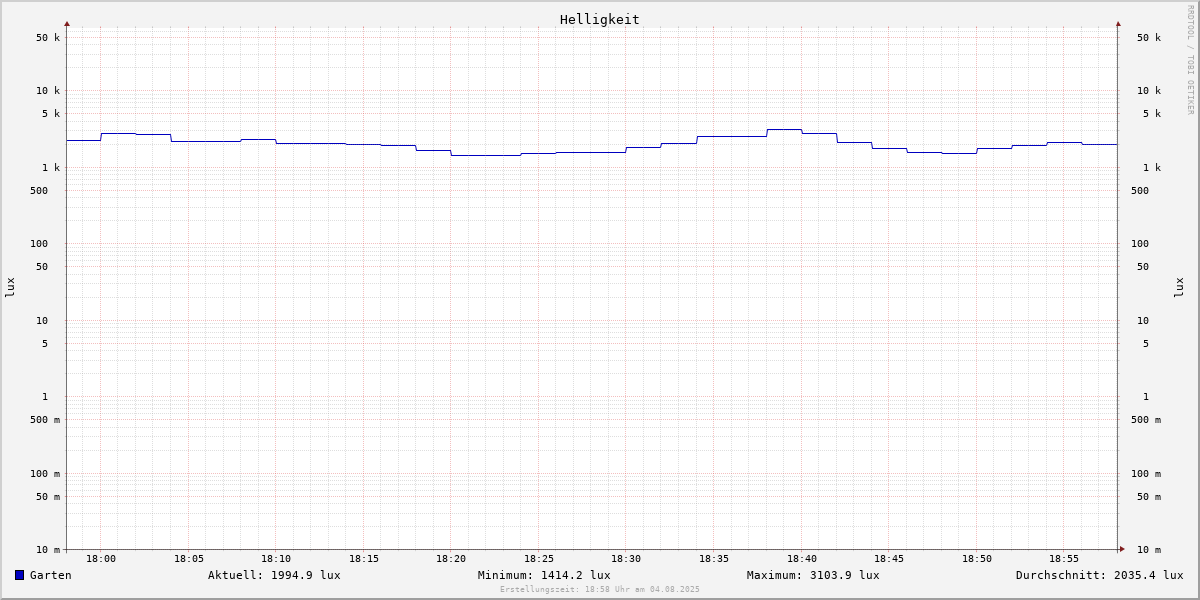Click the 18:05 time axis label
The width and height of the screenshot is (1200, 600).
tap(189, 559)
